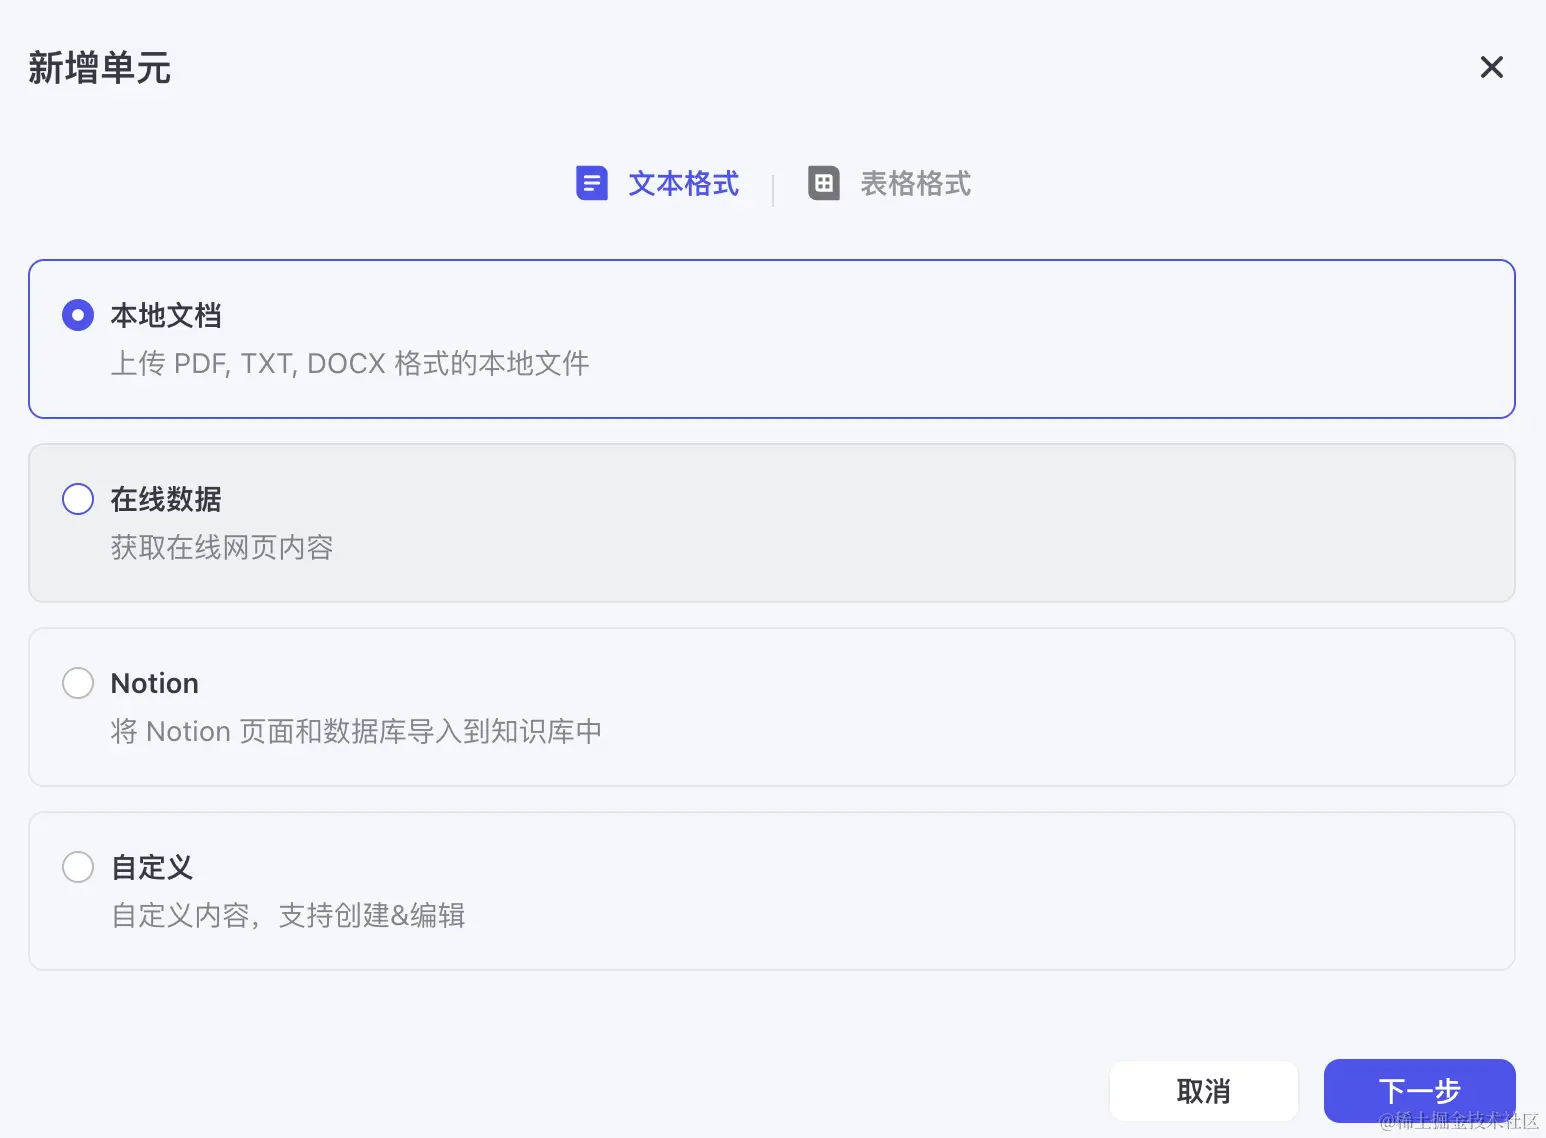This screenshot has height=1138, width=1546.
Task: Click the Notion option title text
Action: [x=155, y=683]
